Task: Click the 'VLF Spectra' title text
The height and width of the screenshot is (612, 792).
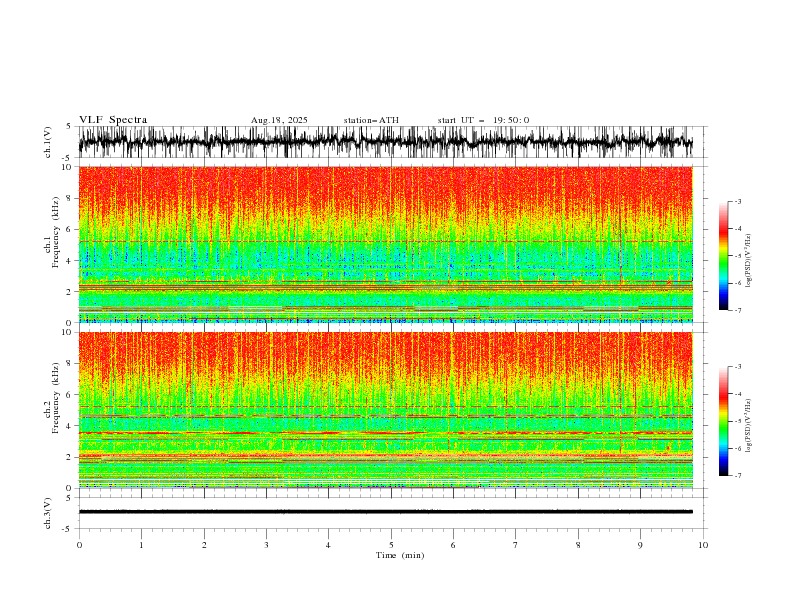Action: (113, 120)
